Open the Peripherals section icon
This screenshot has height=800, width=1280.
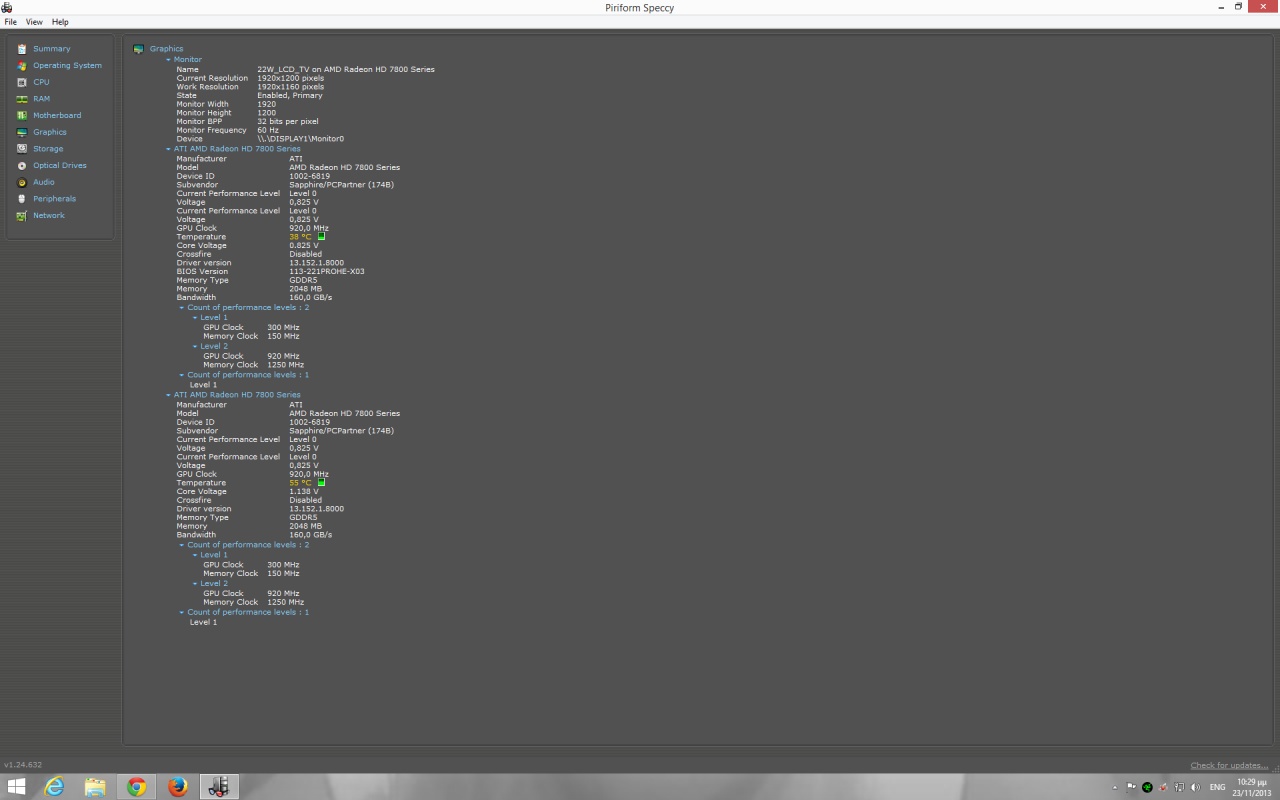(x=22, y=199)
